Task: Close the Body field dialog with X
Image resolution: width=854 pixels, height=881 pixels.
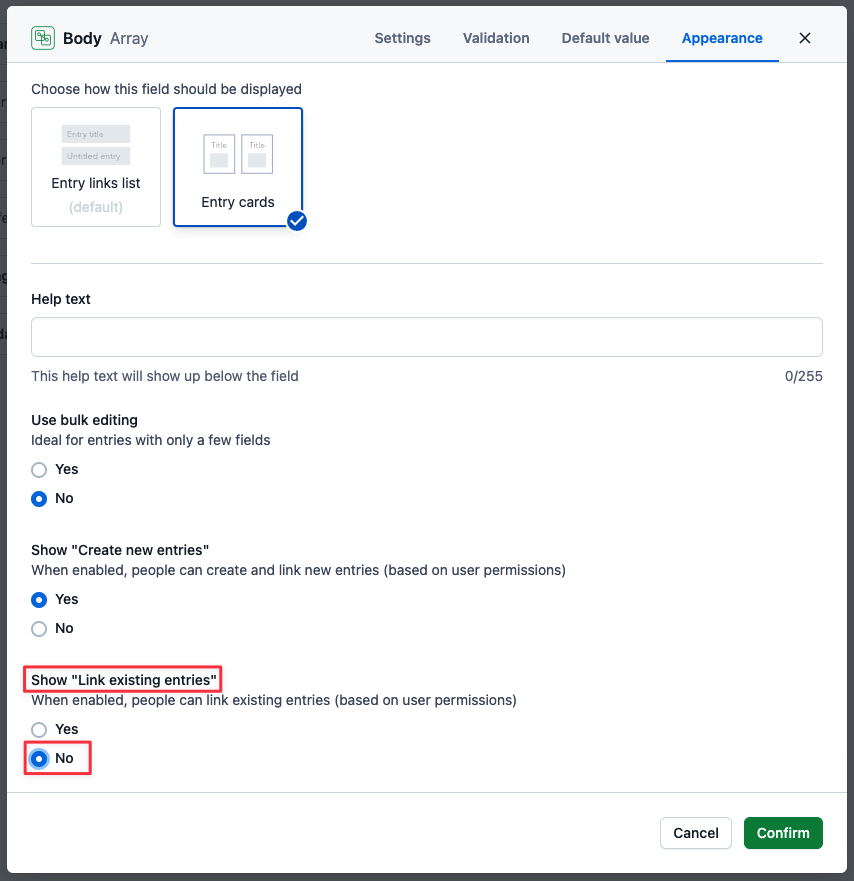Action: click(805, 38)
